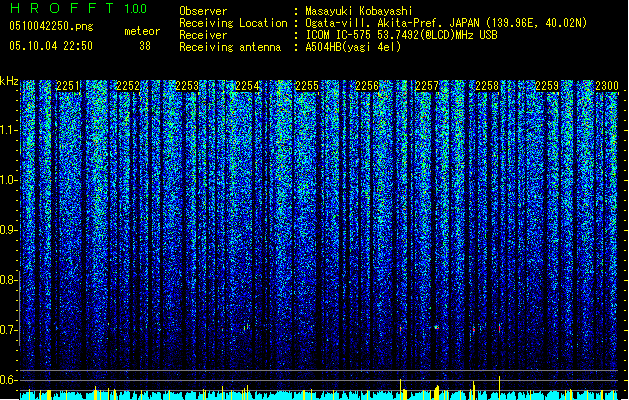This screenshot has width=629, height=400.
Task: Click the 2256 time marker
Action: 367,86
